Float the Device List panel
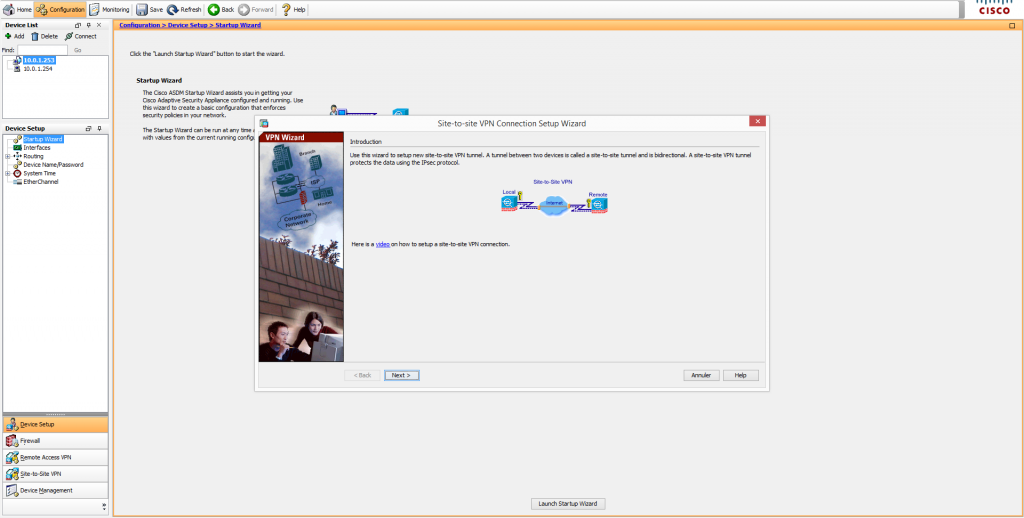 pyautogui.click(x=78, y=25)
